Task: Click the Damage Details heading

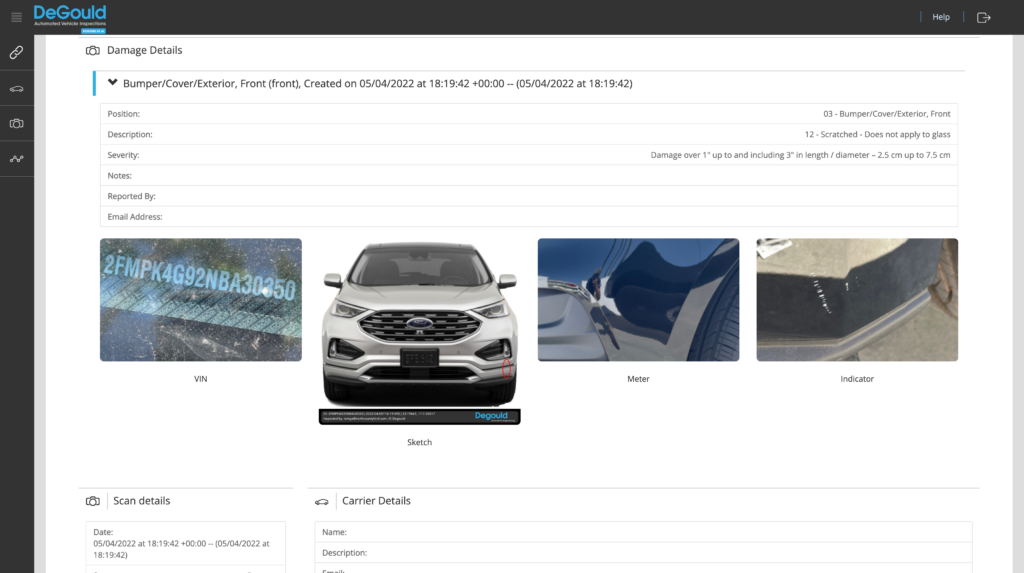Action: (144, 50)
